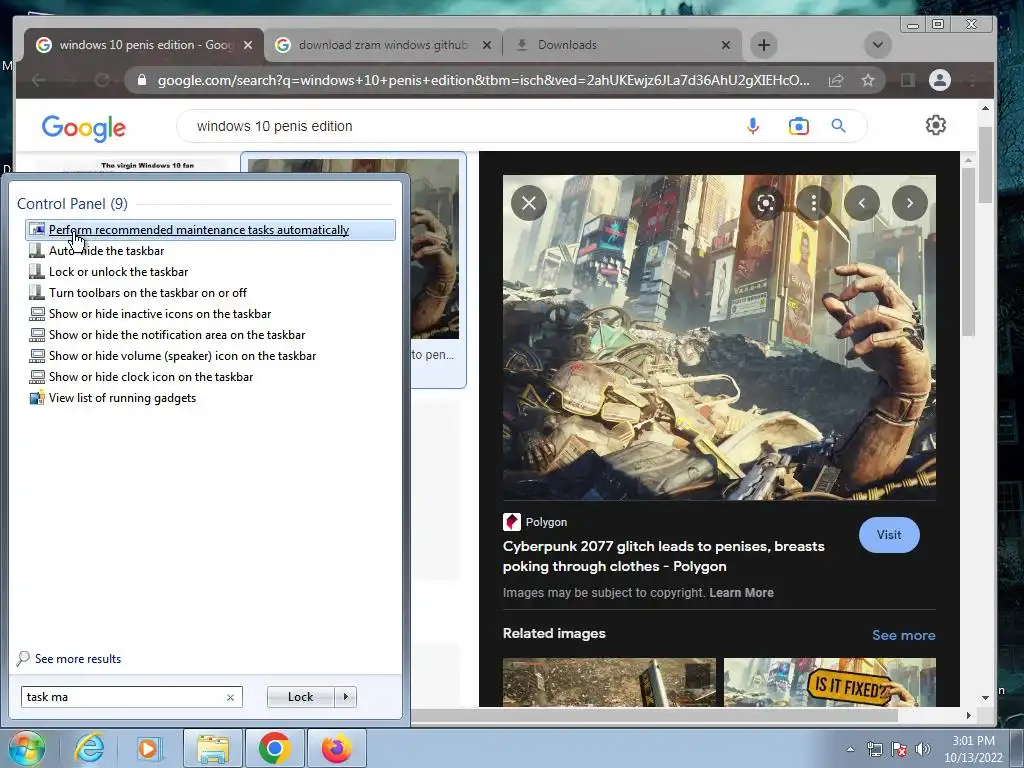Screen dimensions: 1024x768
Task: Clear the Start menu search text
Action: pyautogui.click(x=230, y=697)
